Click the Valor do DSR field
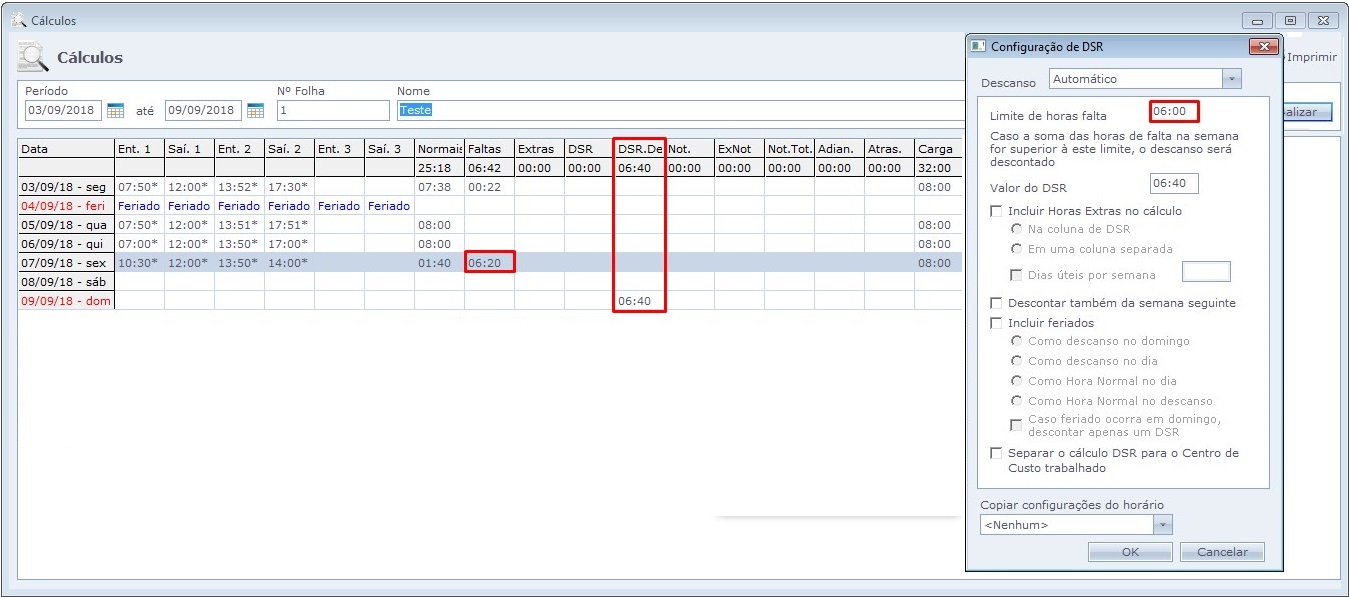The width and height of the screenshot is (1349, 597). coord(1174,184)
